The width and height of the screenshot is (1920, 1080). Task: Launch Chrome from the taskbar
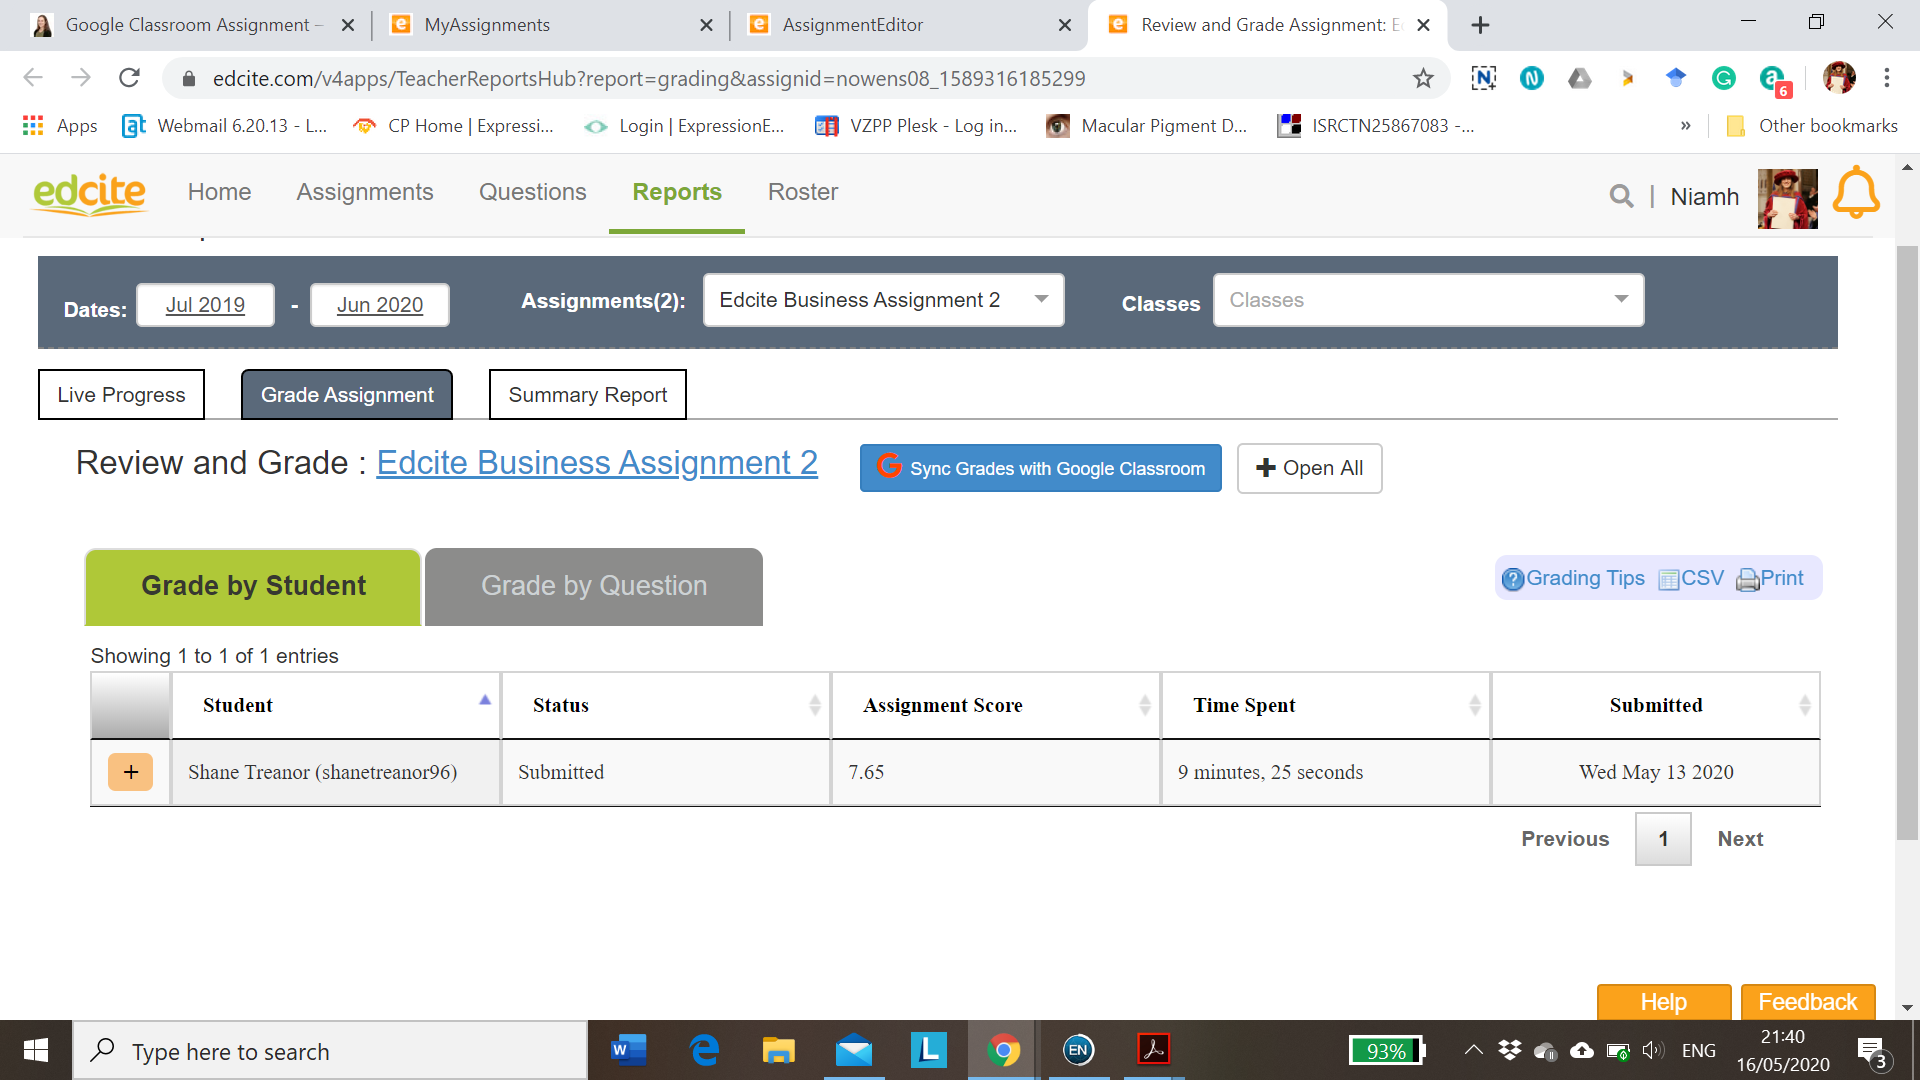pyautogui.click(x=1003, y=1050)
